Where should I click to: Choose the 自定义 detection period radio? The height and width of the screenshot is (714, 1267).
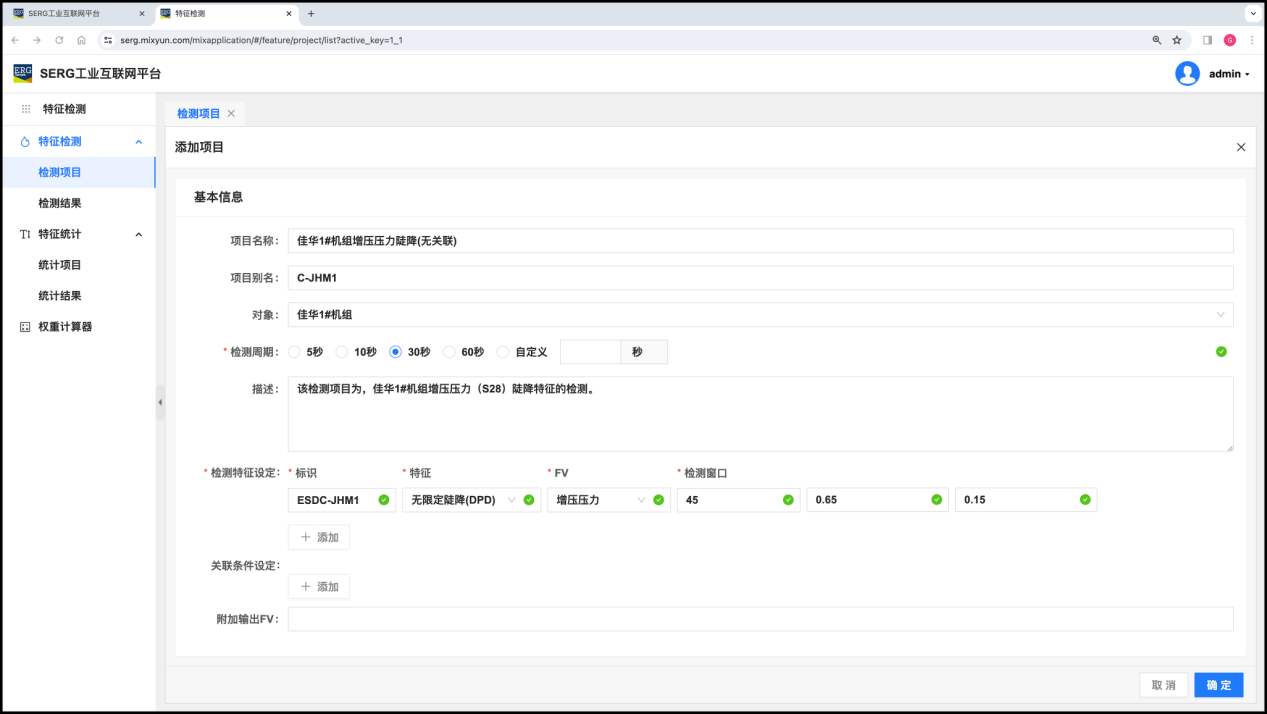(x=503, y=352)
